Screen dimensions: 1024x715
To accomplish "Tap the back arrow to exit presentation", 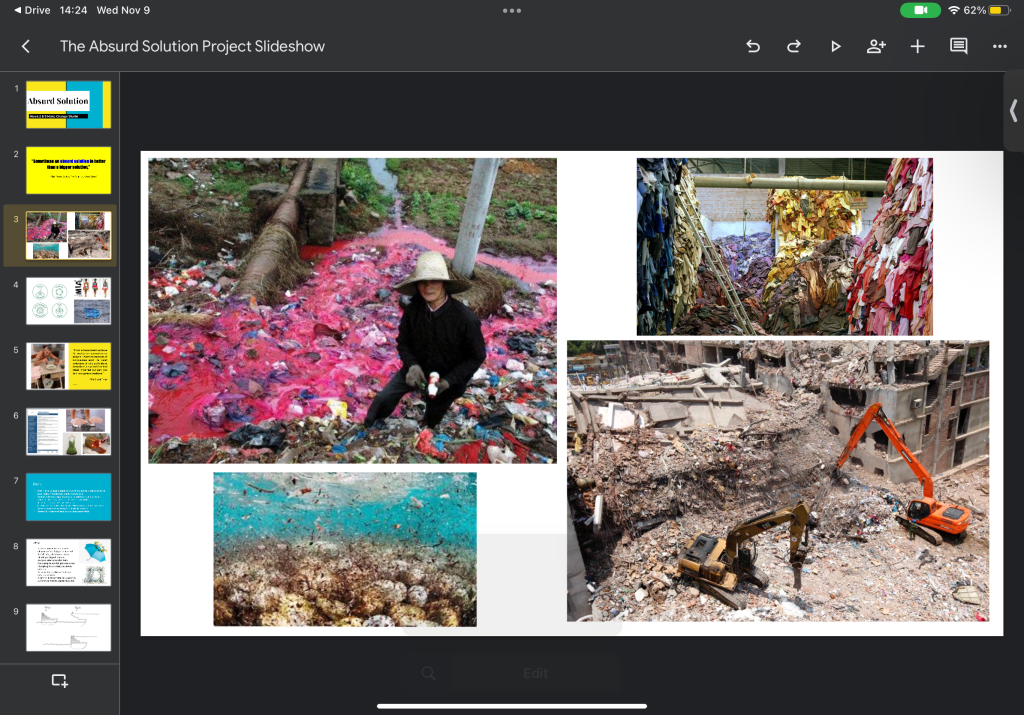I will coord(26,46).
